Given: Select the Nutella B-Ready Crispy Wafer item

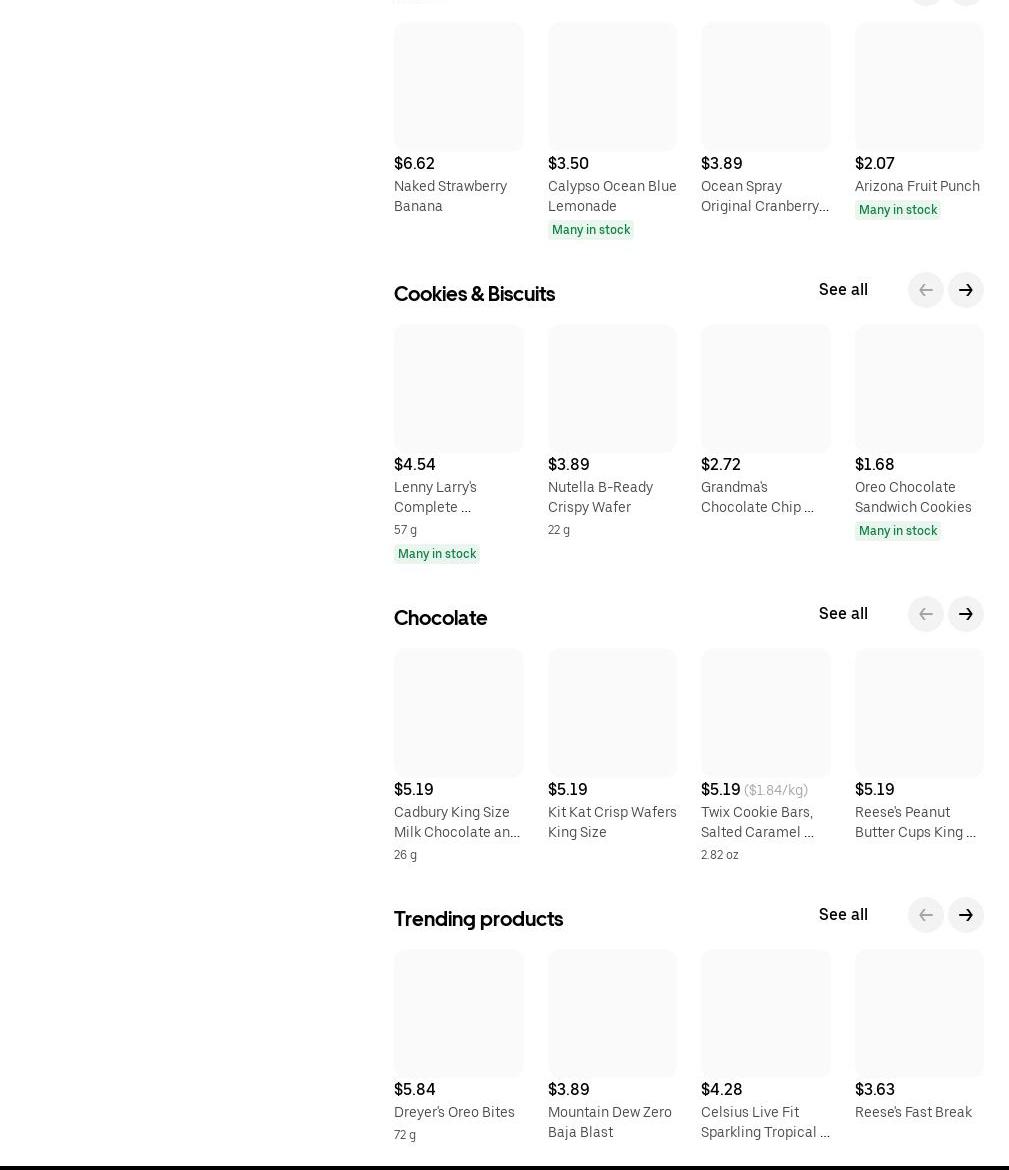Looking at the screenshot, I should pos(612,388).
